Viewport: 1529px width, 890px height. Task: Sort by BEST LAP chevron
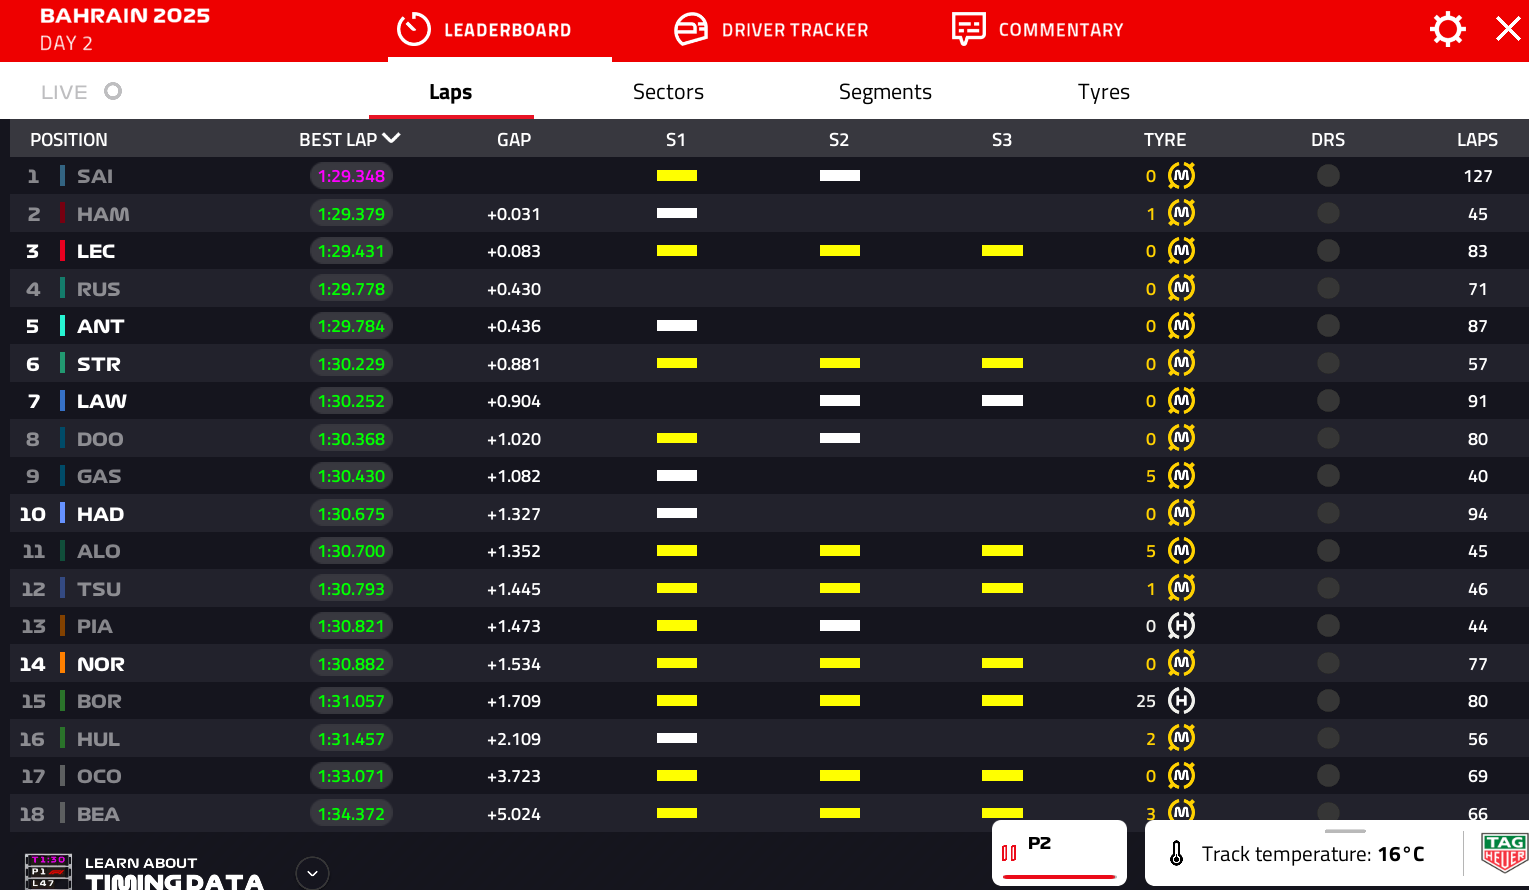coord(391,138)
